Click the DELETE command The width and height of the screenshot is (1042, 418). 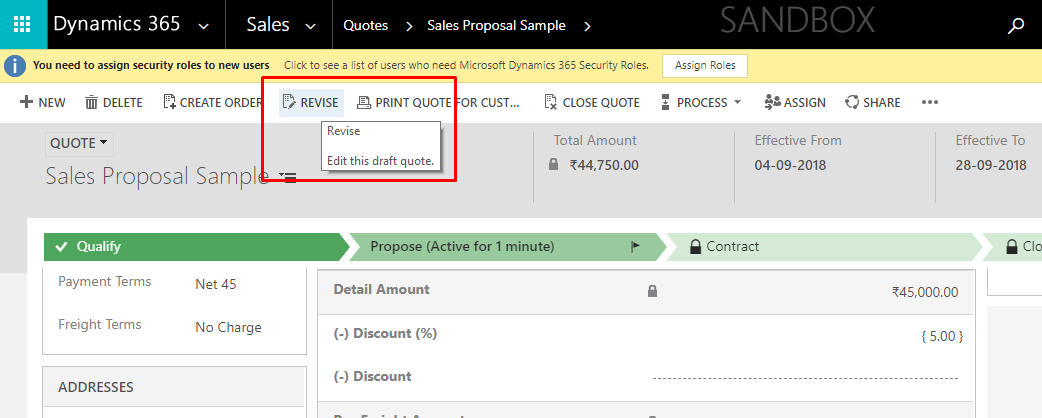114,102
